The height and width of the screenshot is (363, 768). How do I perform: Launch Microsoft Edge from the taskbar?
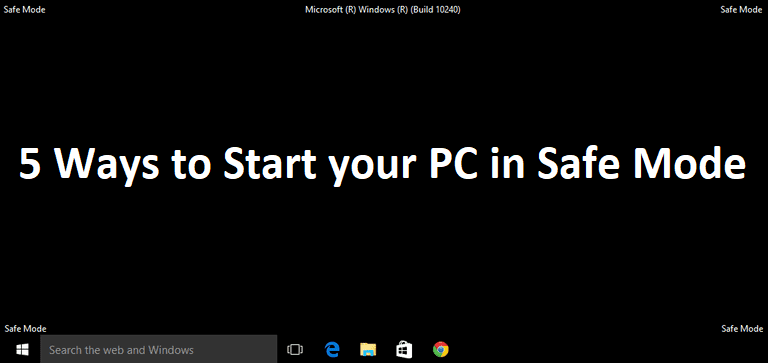tap(333, 349)
